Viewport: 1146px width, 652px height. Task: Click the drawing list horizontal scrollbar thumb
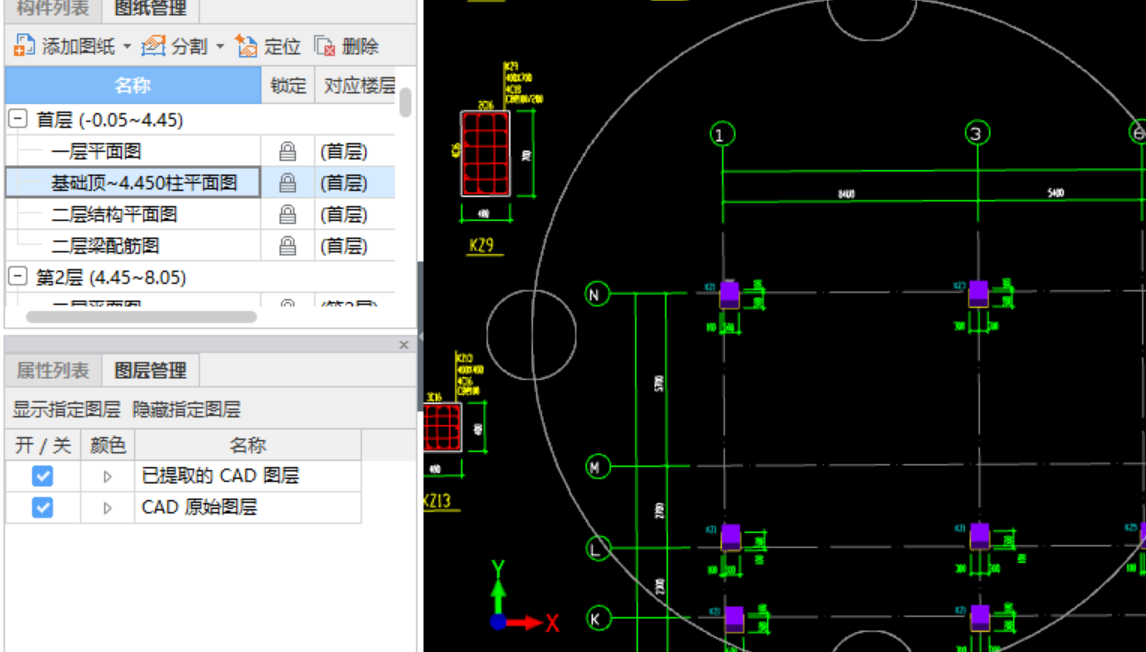(141, 317)
